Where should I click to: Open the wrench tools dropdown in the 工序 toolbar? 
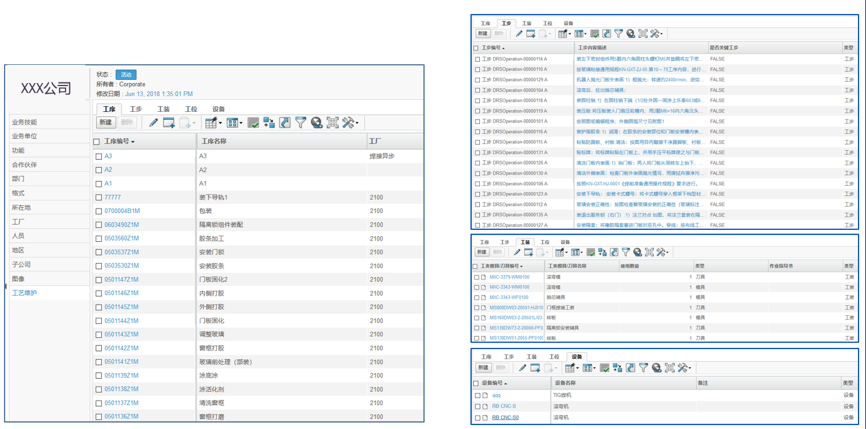point(351,123)
